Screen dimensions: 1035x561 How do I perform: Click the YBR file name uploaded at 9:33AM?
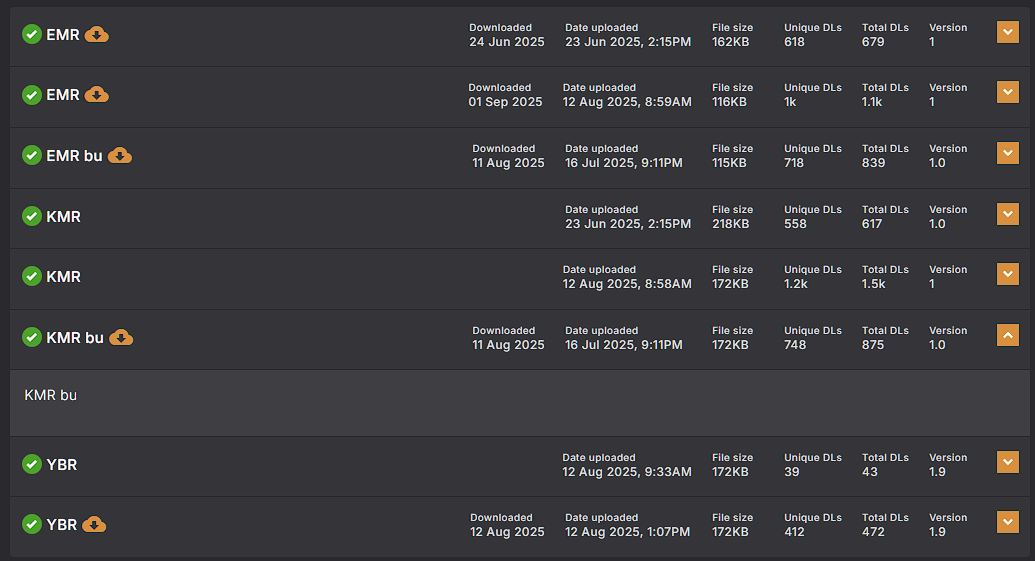pyautogui.click(x=61, y=464)
